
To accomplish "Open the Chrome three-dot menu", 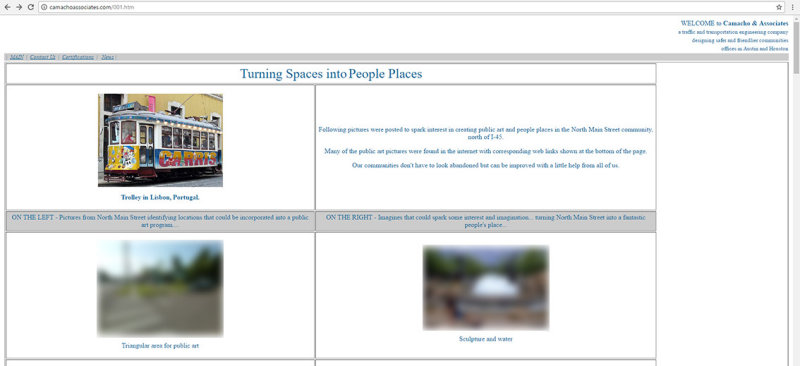I will pos(792,7).
